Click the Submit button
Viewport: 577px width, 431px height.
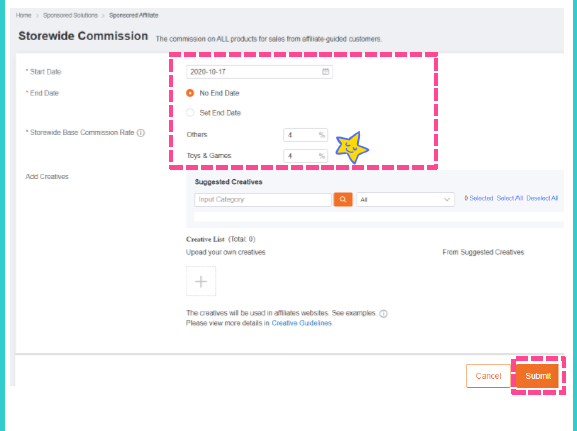coord(538,376)
